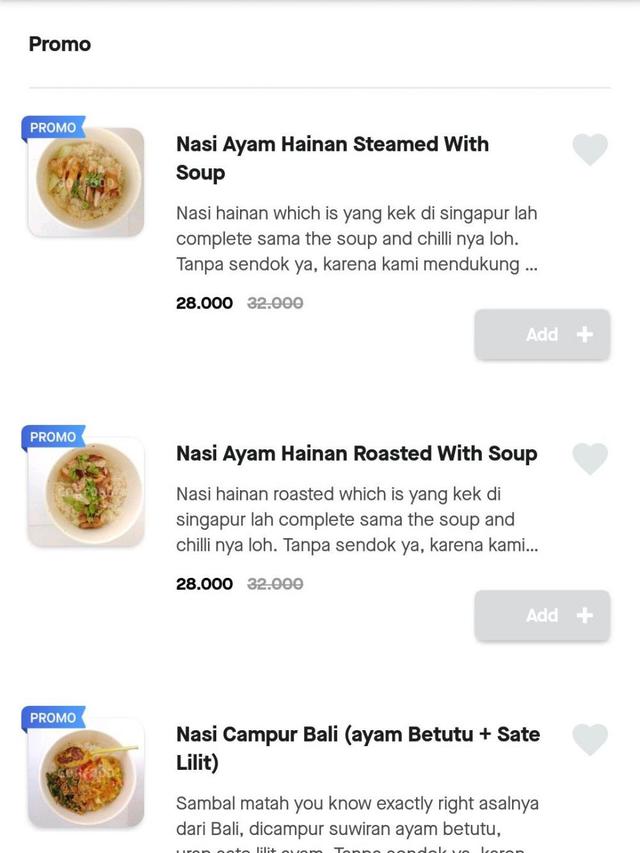Image resolution: width=640 pixels, height=853 pixels.
Task: Open the Nasi Ayam Hainan Steamed item title
Action: [x=333, y=158]
